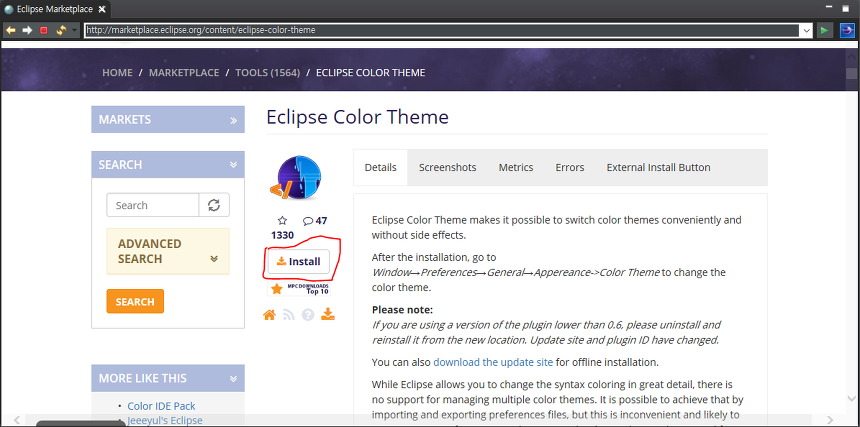Expand the URL history dropdown
The image size is (860, 427).
tap(806, 31)
